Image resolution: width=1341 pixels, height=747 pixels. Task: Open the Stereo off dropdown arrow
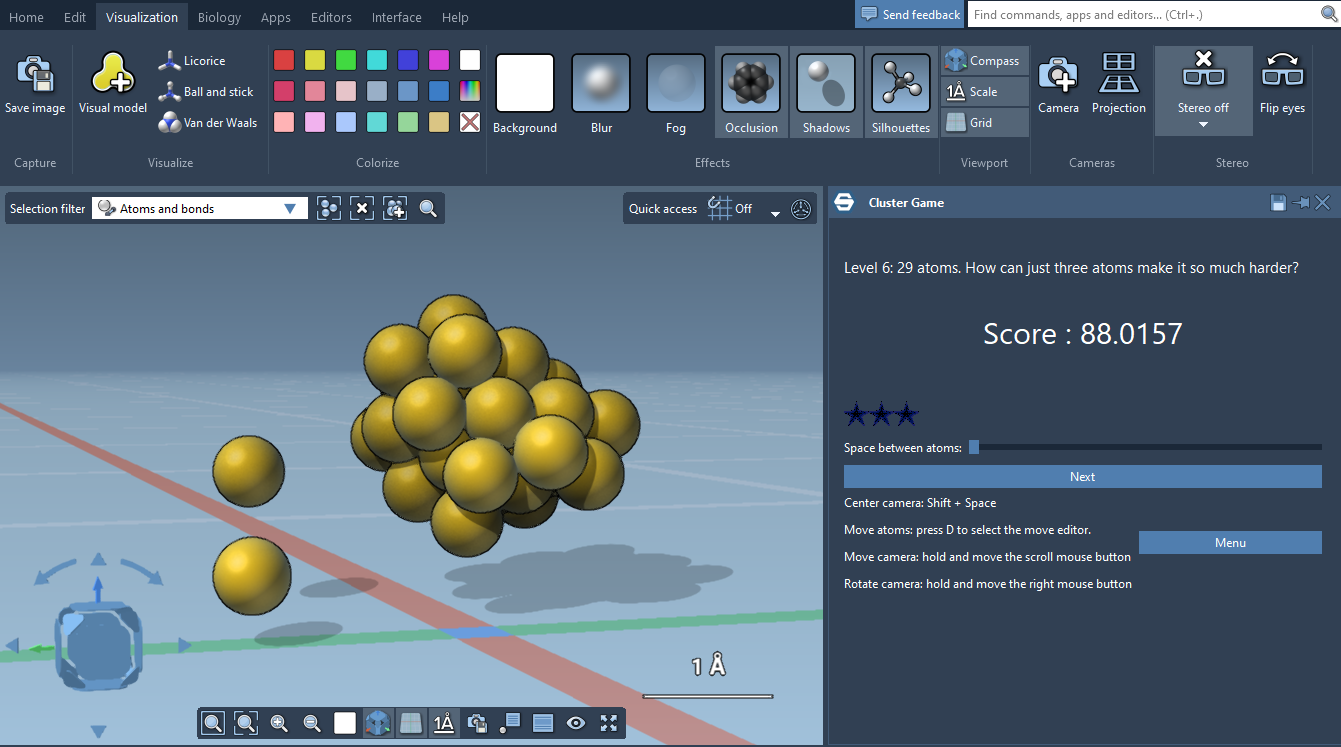[x=1203, y=125]
